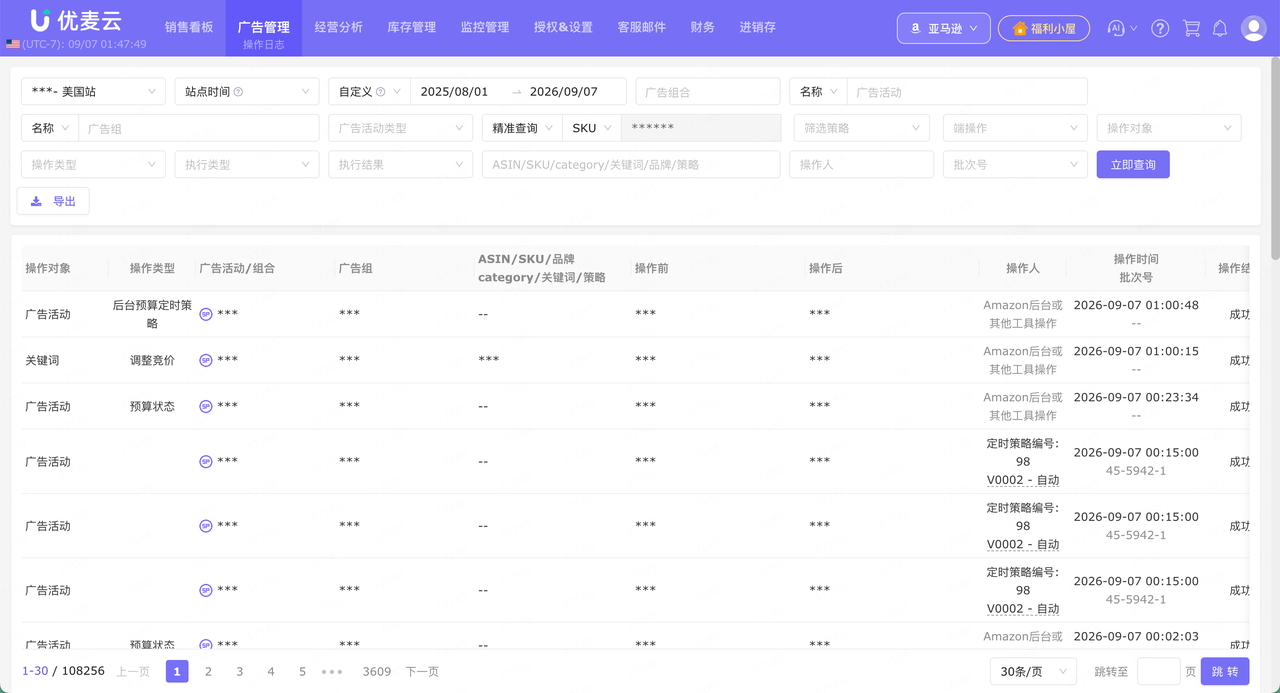The image size is (1280, 693).
Task: Click the V0002 - 自动 link in the first 定时策略编号: 98 row
Action: [x=1023, y=480]
